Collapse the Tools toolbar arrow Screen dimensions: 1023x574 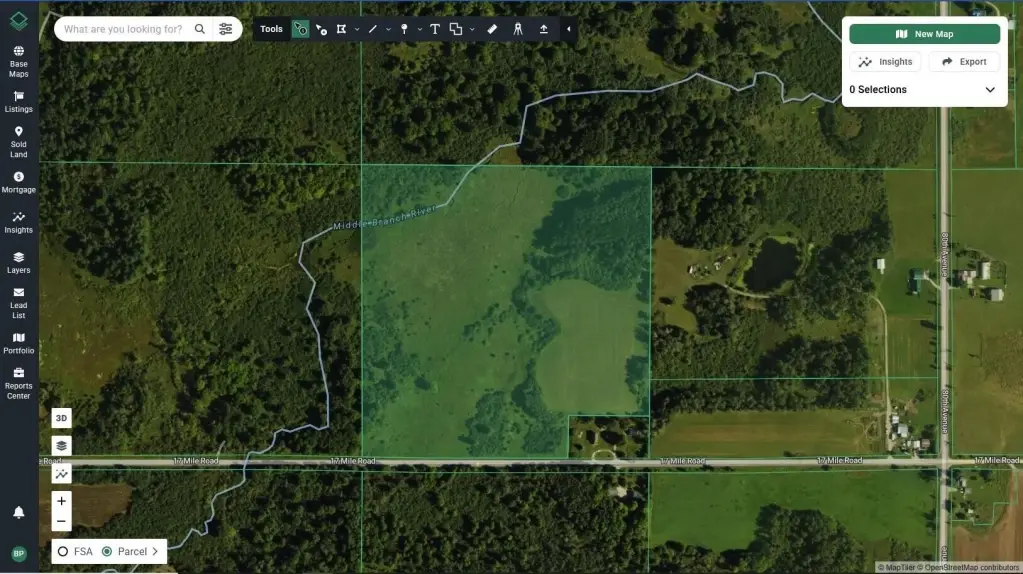coord(568,29)
